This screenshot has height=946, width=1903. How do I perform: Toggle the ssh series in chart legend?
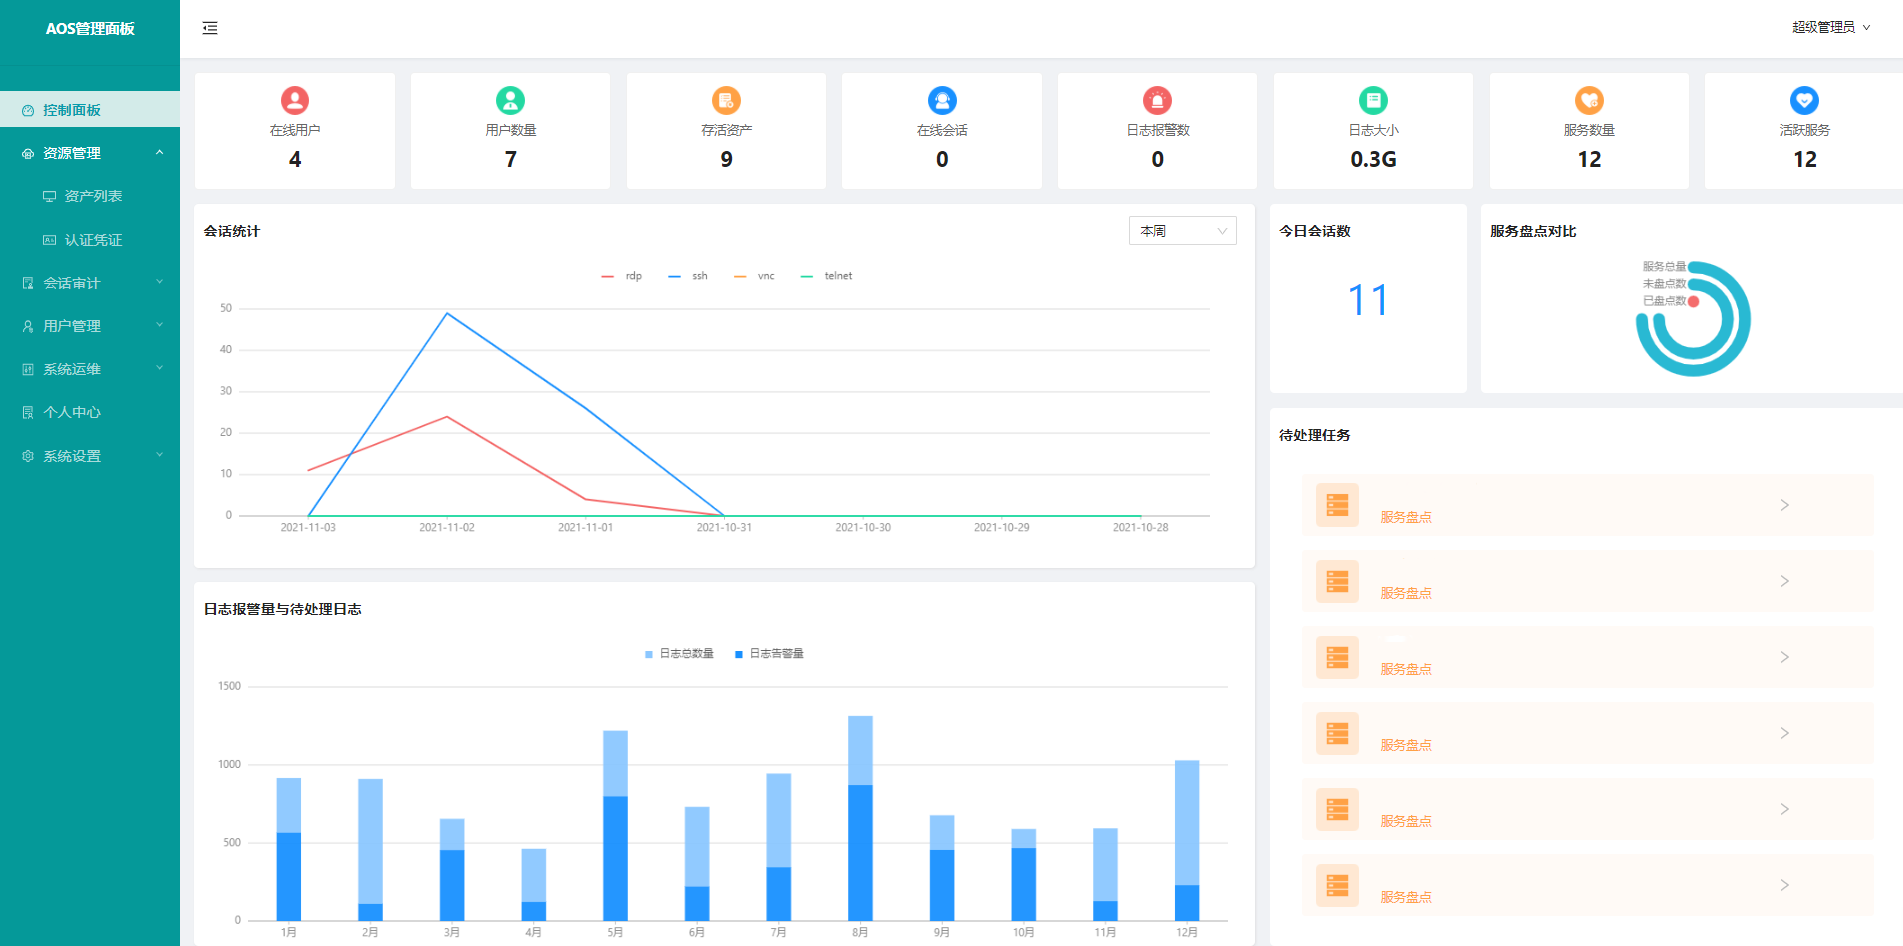[689, 276]
